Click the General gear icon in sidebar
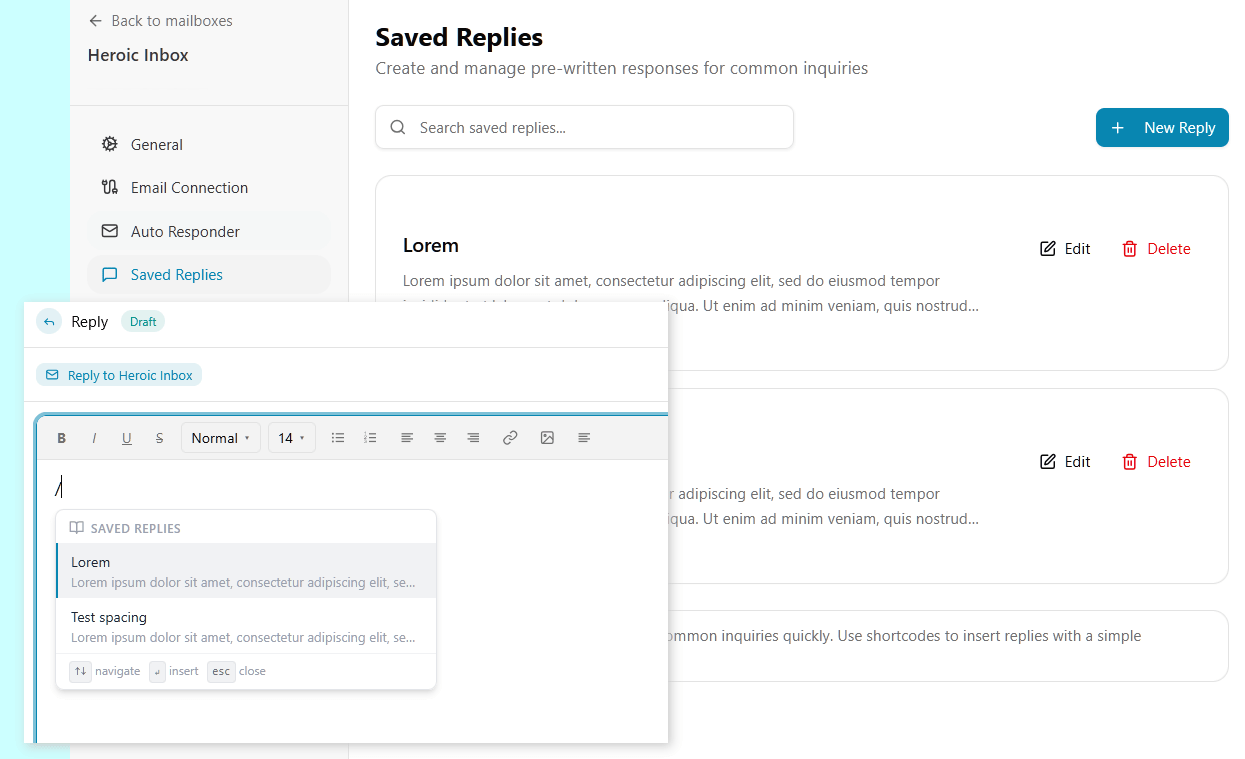 pyautogui.click(x=110, y=144)
